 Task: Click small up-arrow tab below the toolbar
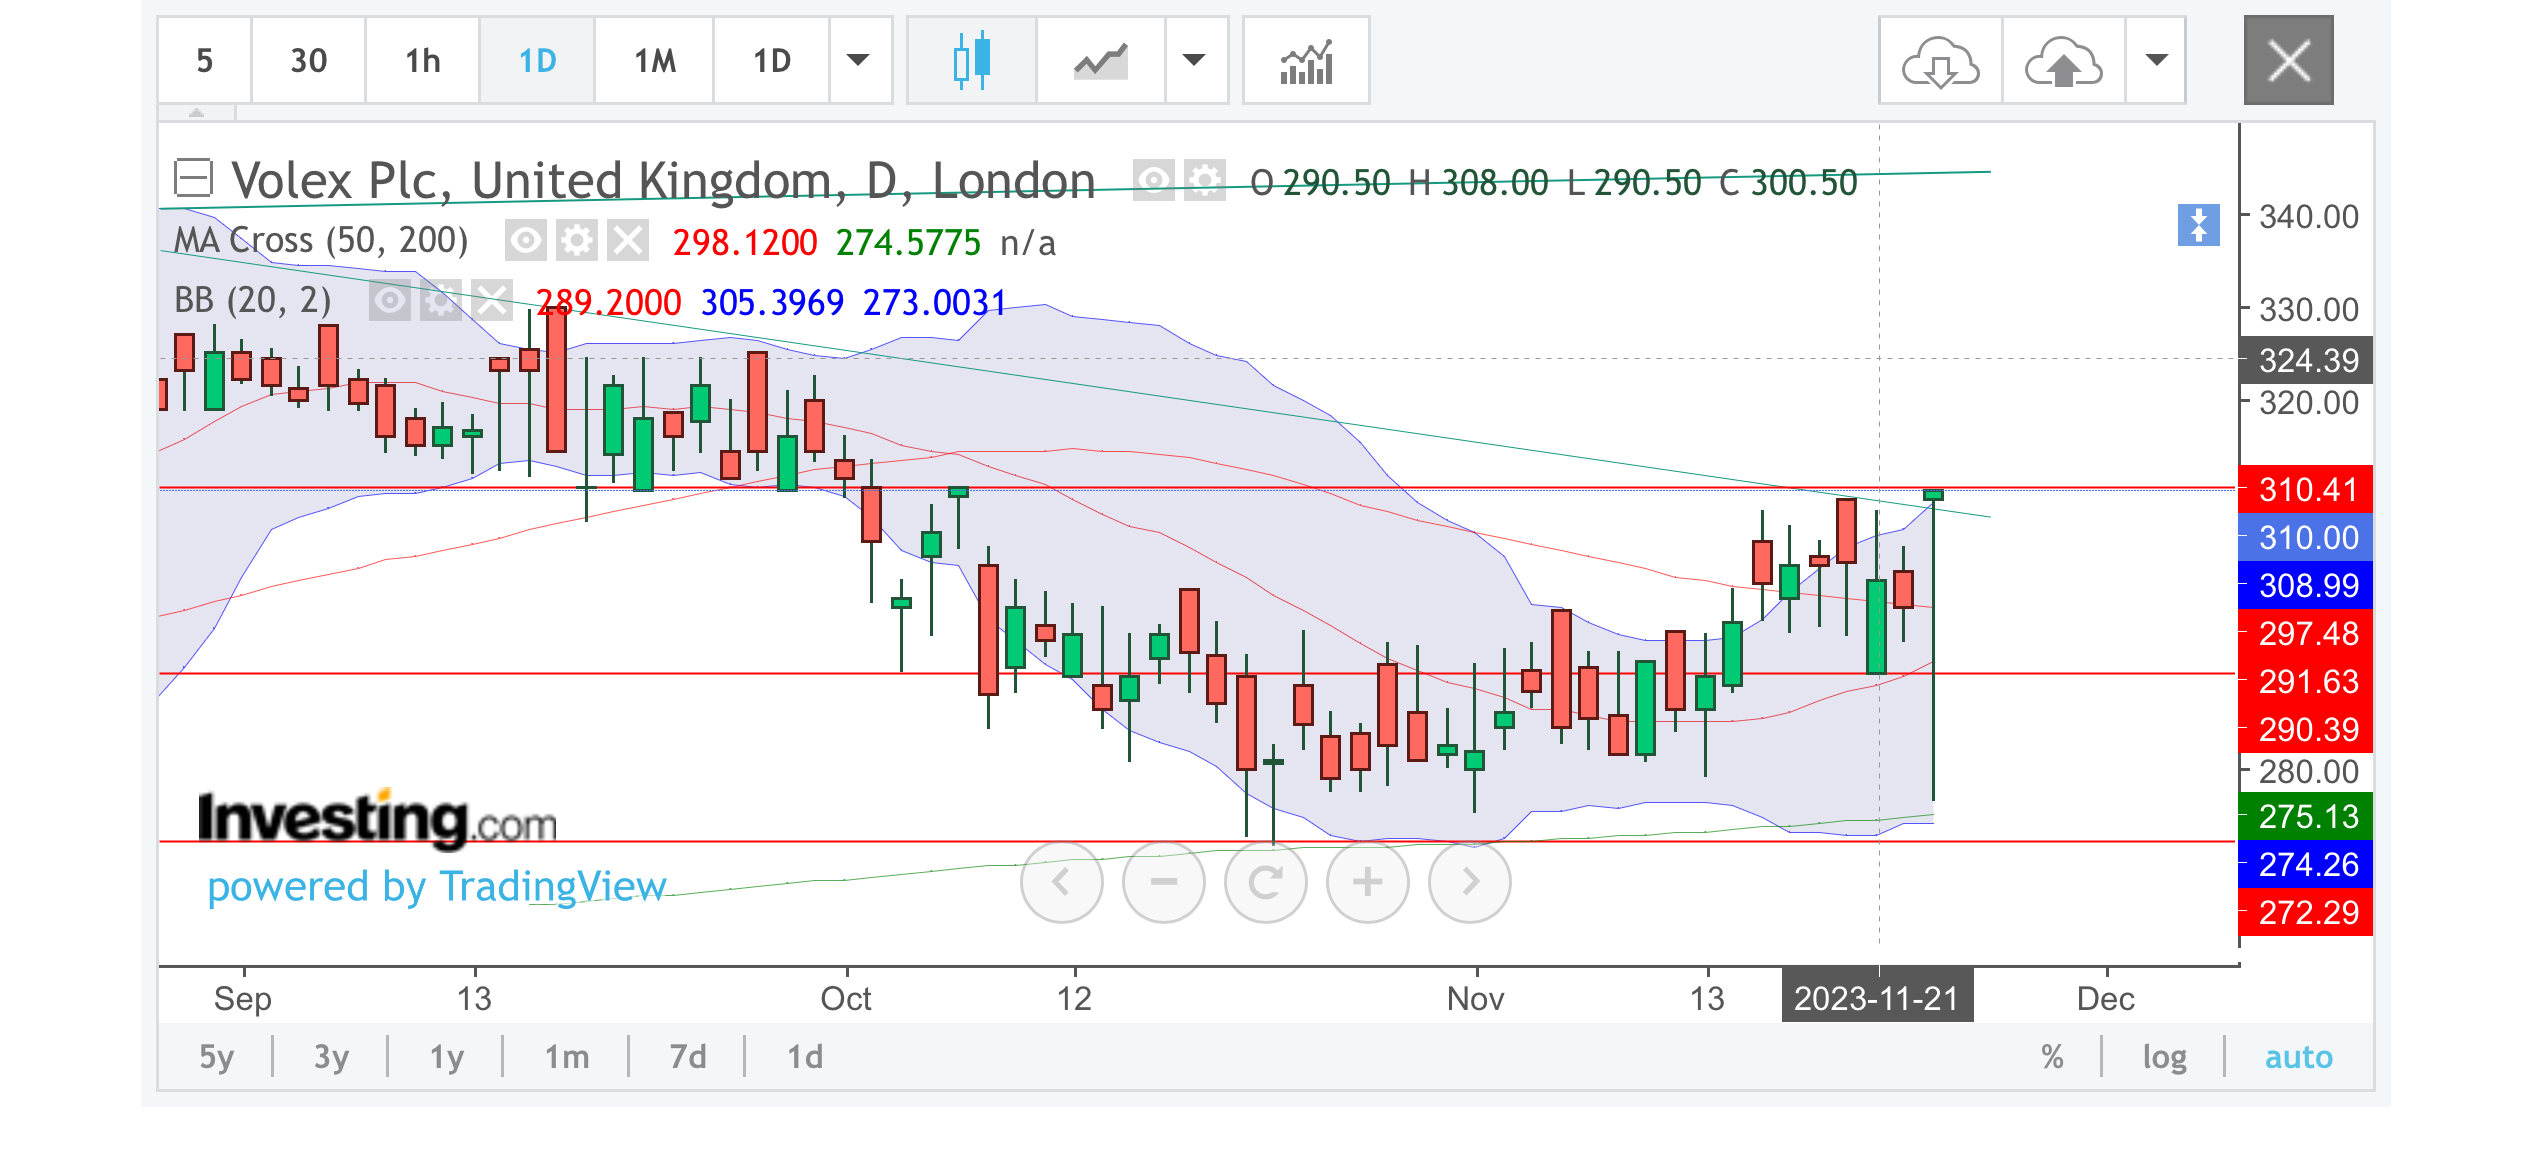197,113
